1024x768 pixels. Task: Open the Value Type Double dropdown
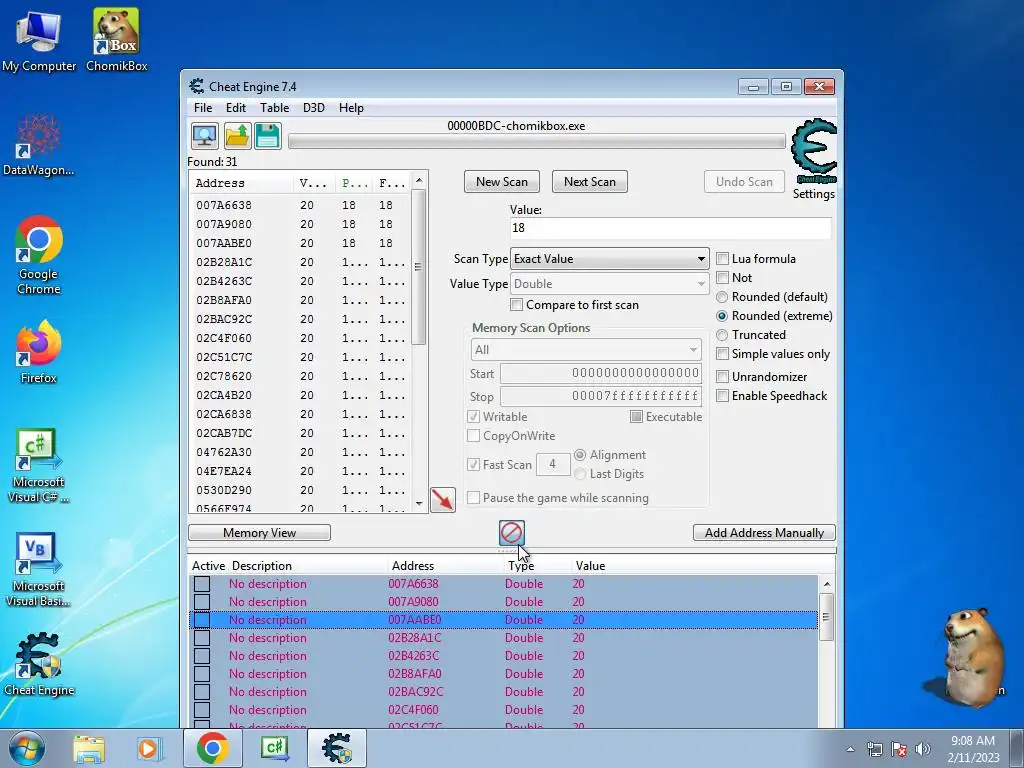pyautogui.click(x=609, y=284)
